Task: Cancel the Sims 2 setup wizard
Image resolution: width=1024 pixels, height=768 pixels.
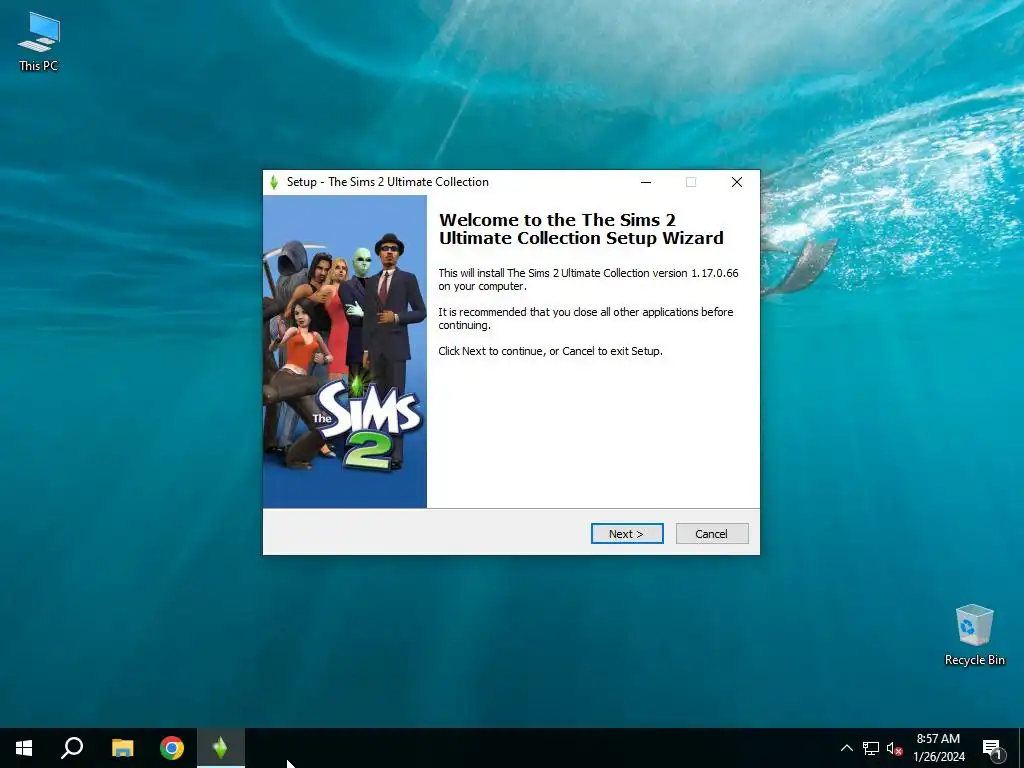Action: (x=712, y=534)
